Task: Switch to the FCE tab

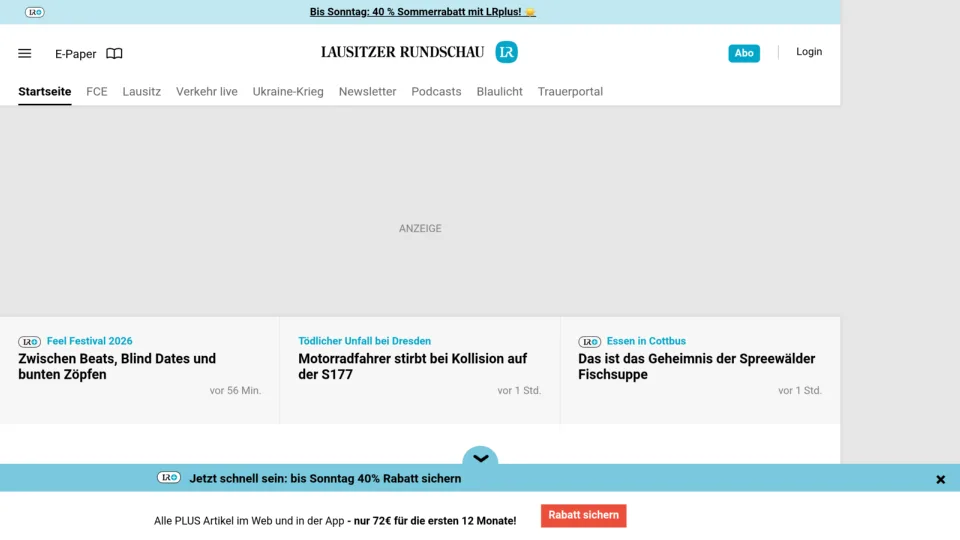Action: point(97,91)
